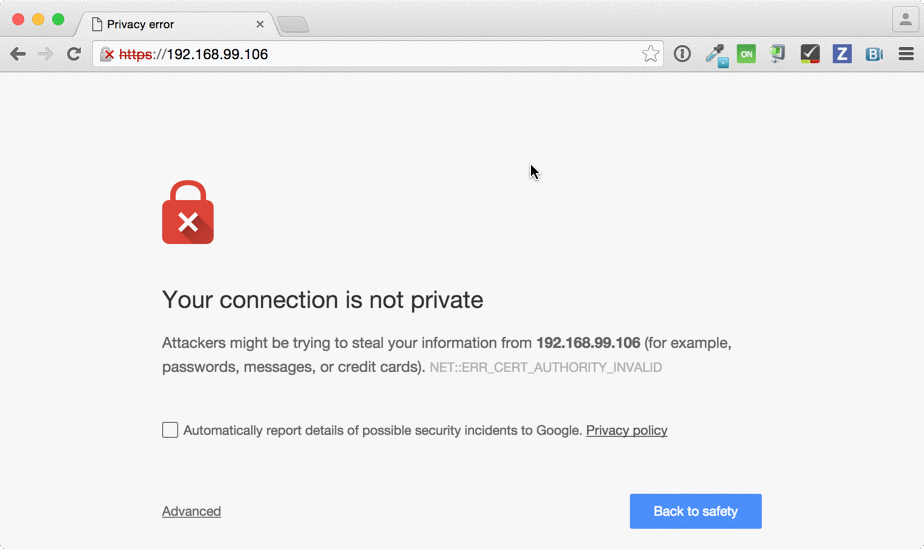924x549 pixels.
Task: Open the blue Z extension icon
Action: 842,54
